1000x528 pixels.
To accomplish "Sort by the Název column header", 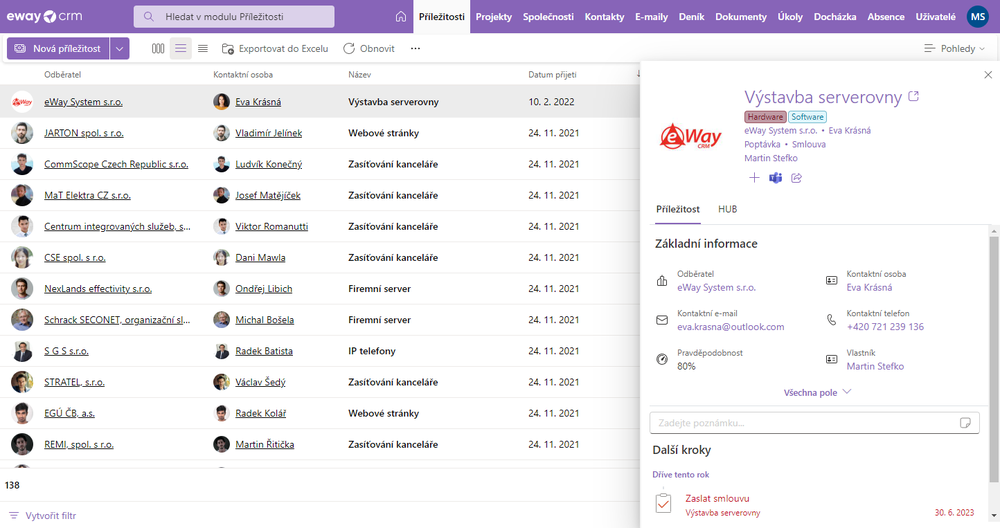I will tap(360, 75).
